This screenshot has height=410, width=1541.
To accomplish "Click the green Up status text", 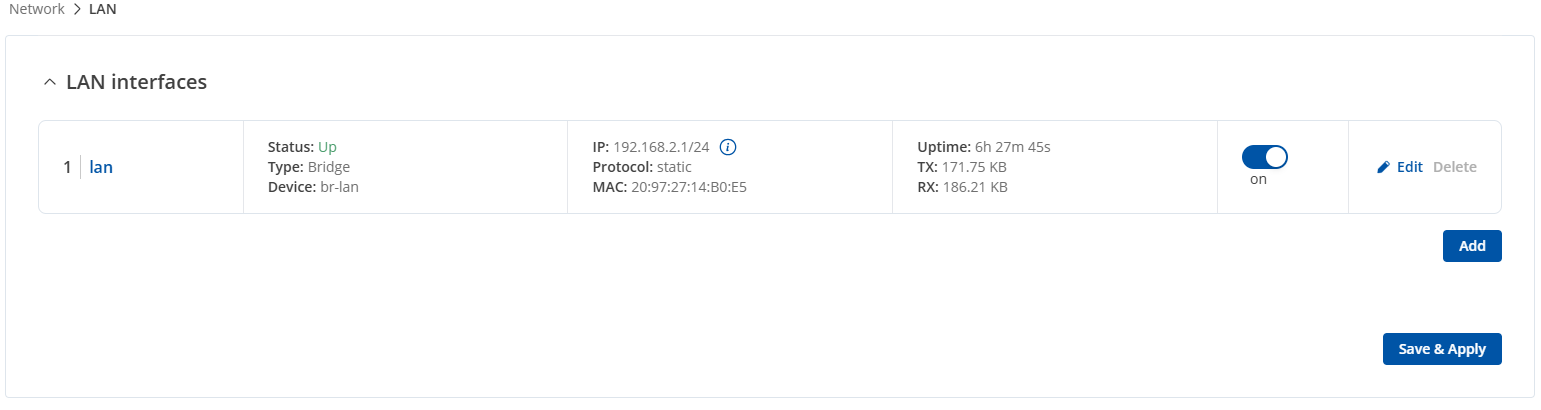I will (327, 147).
